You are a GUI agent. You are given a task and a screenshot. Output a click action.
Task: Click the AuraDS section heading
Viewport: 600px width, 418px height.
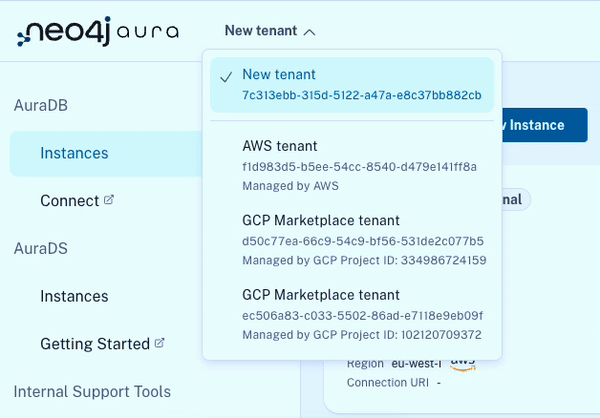pos(41,248)
